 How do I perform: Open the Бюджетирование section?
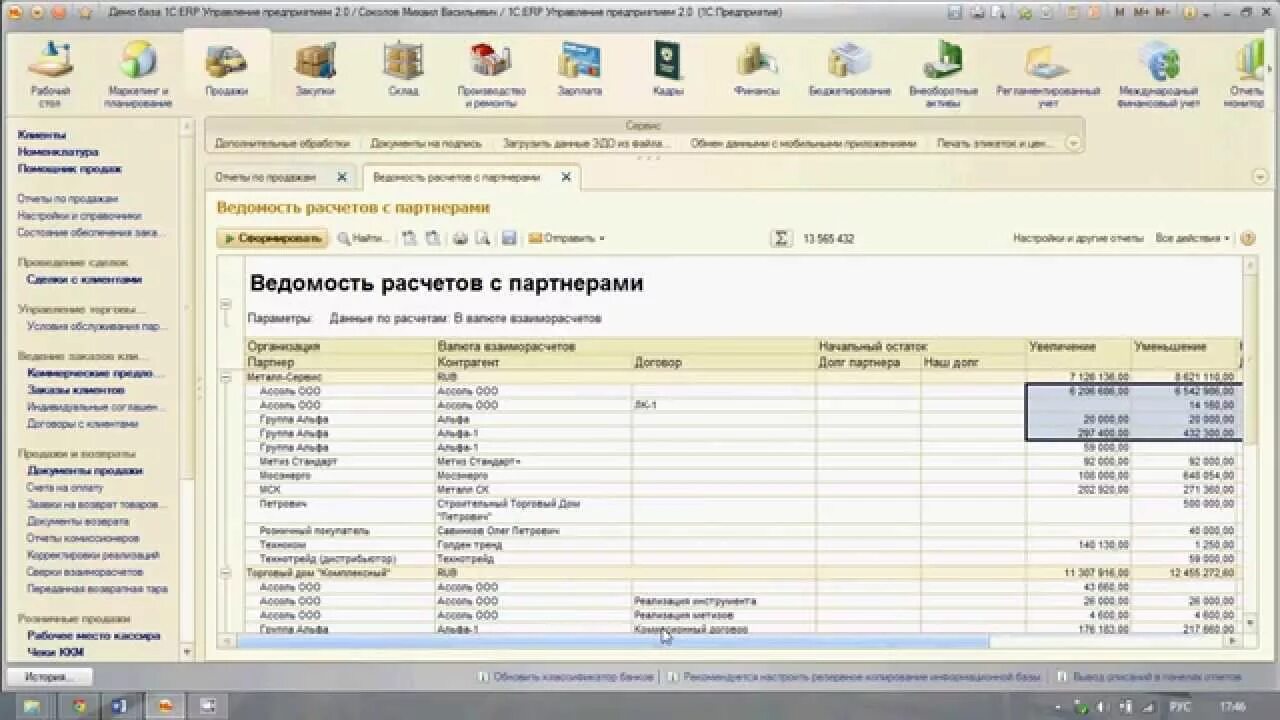click(x=849, y=69)
